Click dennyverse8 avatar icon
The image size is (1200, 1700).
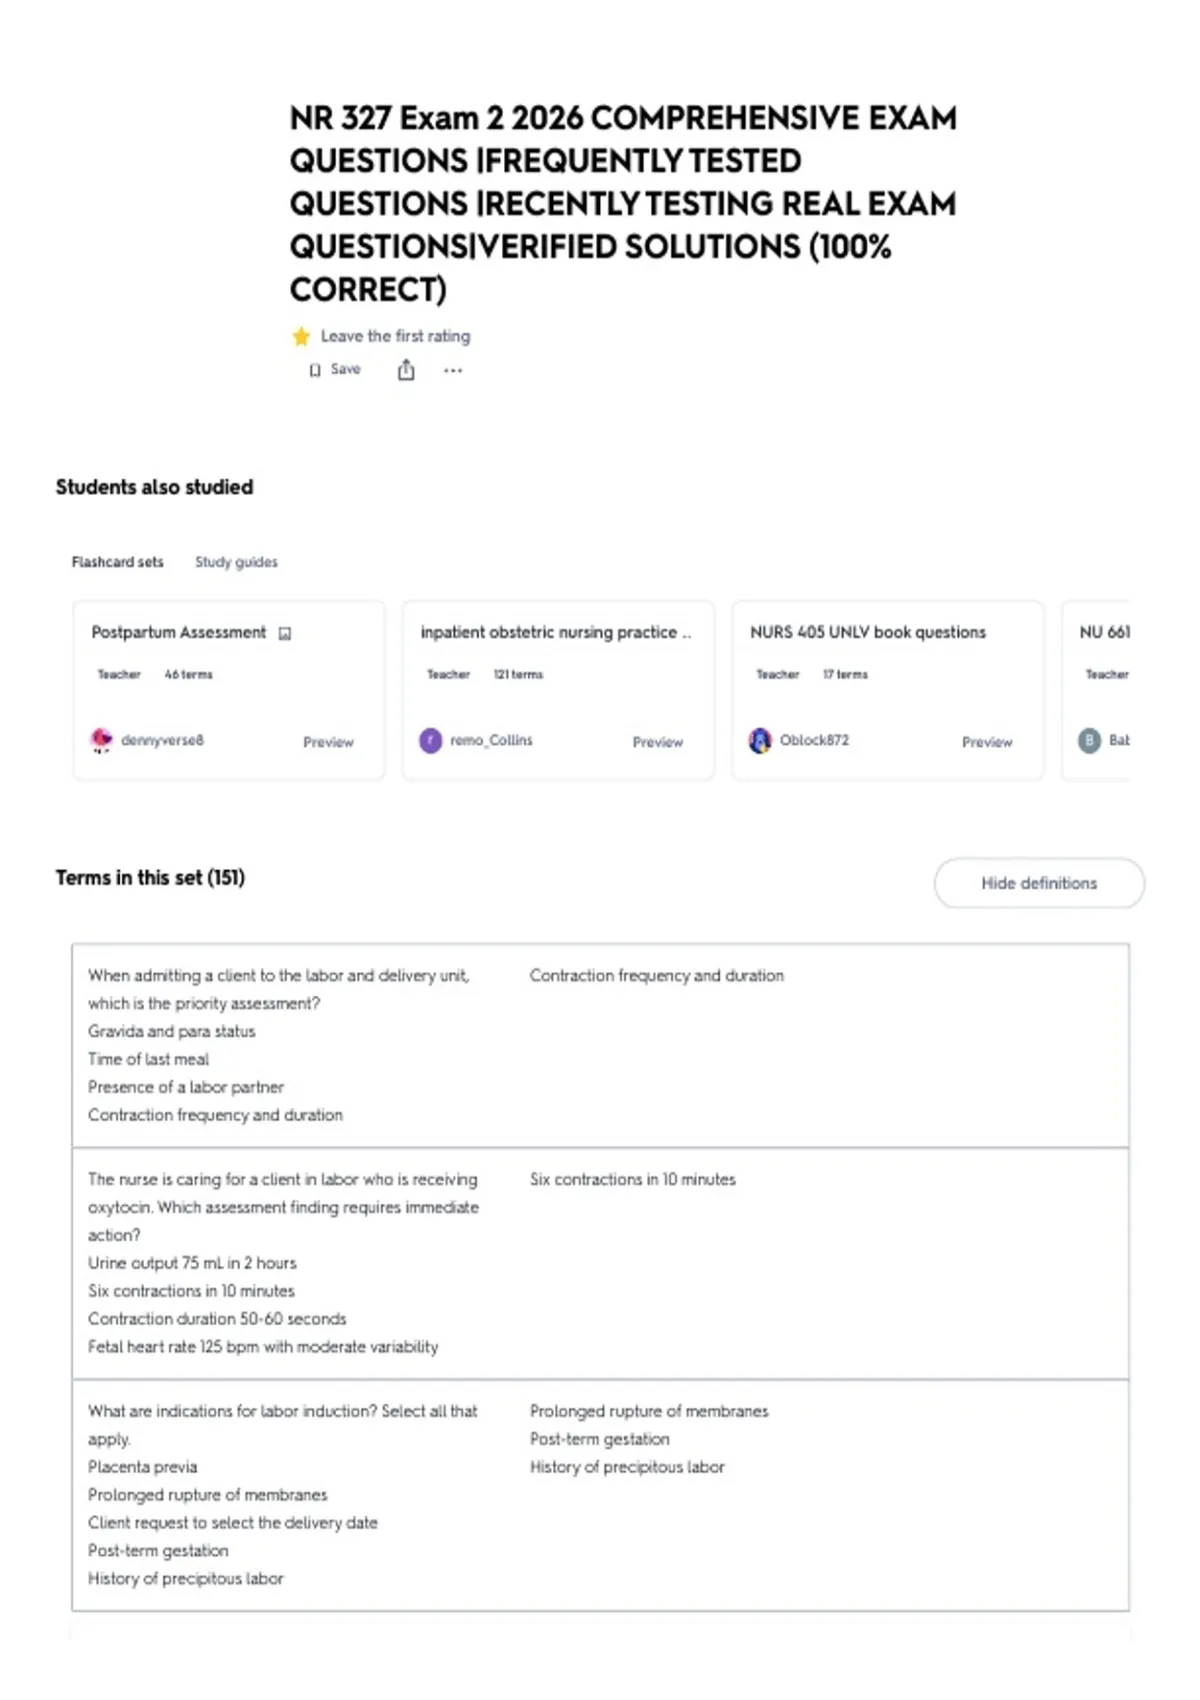click(101, 740)
